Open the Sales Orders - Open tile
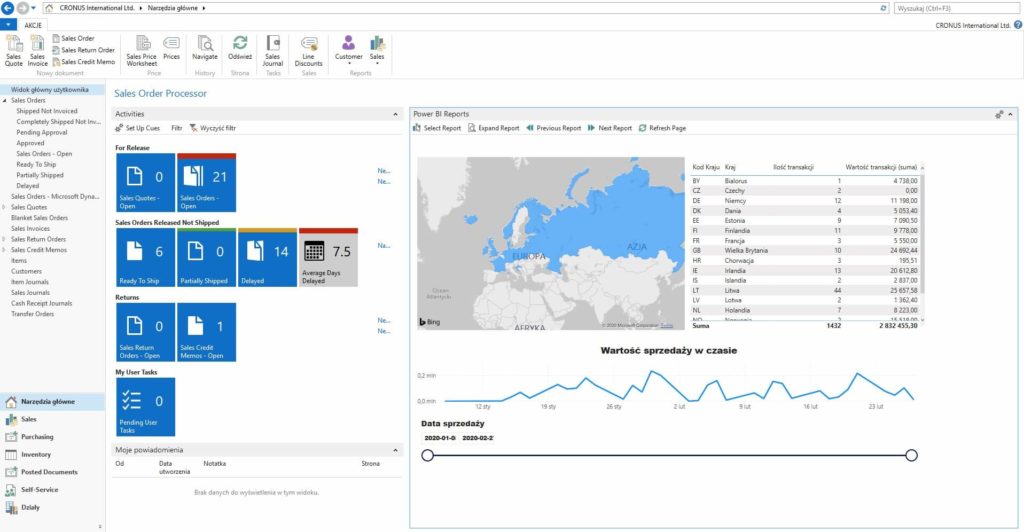 click(x=206, y=183)
